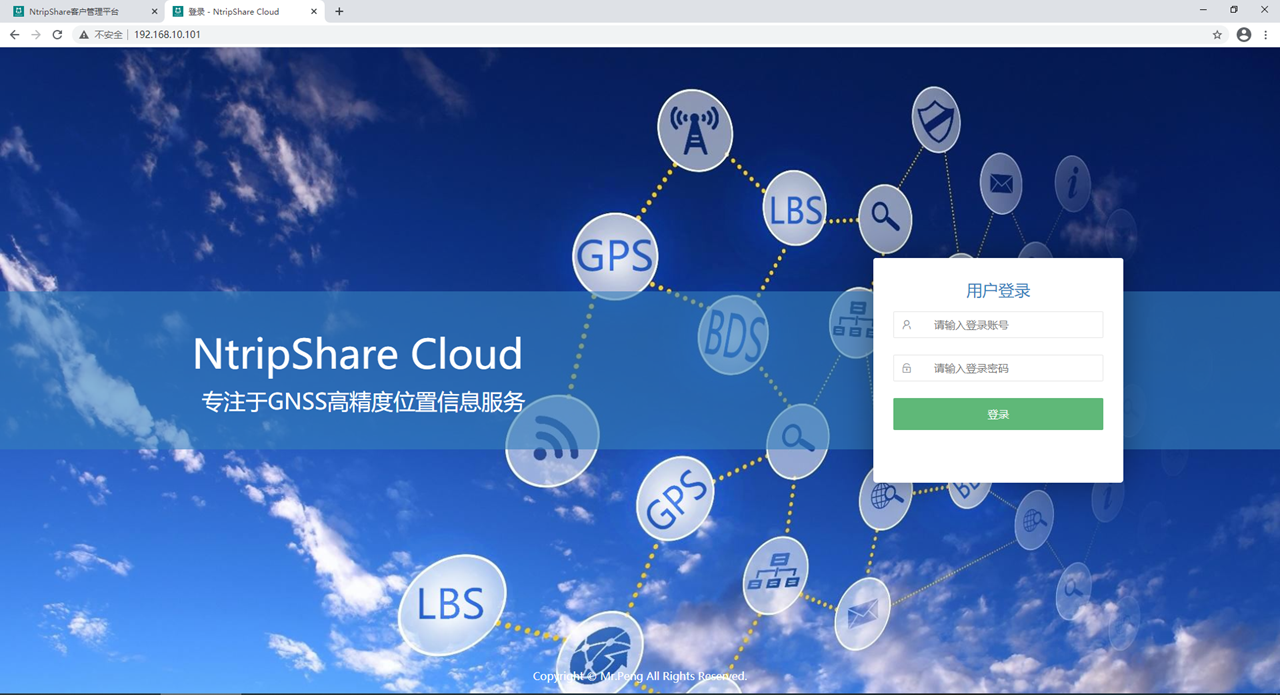Click the green 登录 login button
This screenshot has width=1280, height=695.
998,414
